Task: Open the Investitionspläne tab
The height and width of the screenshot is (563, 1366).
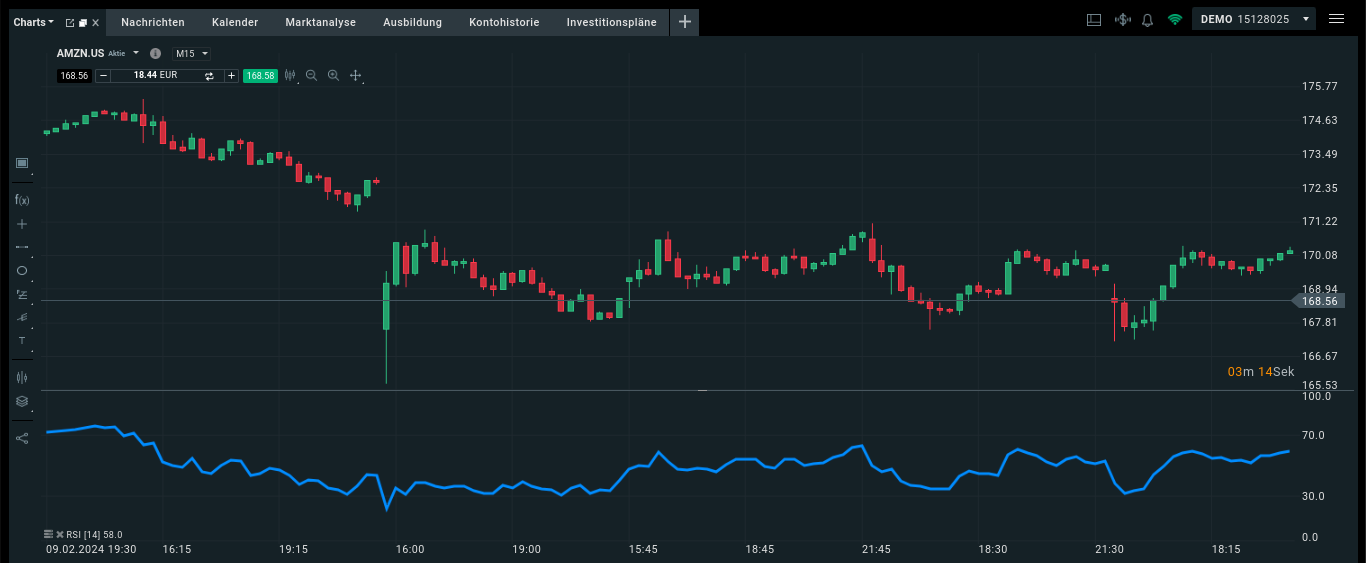Action: (x=612, y=22)
